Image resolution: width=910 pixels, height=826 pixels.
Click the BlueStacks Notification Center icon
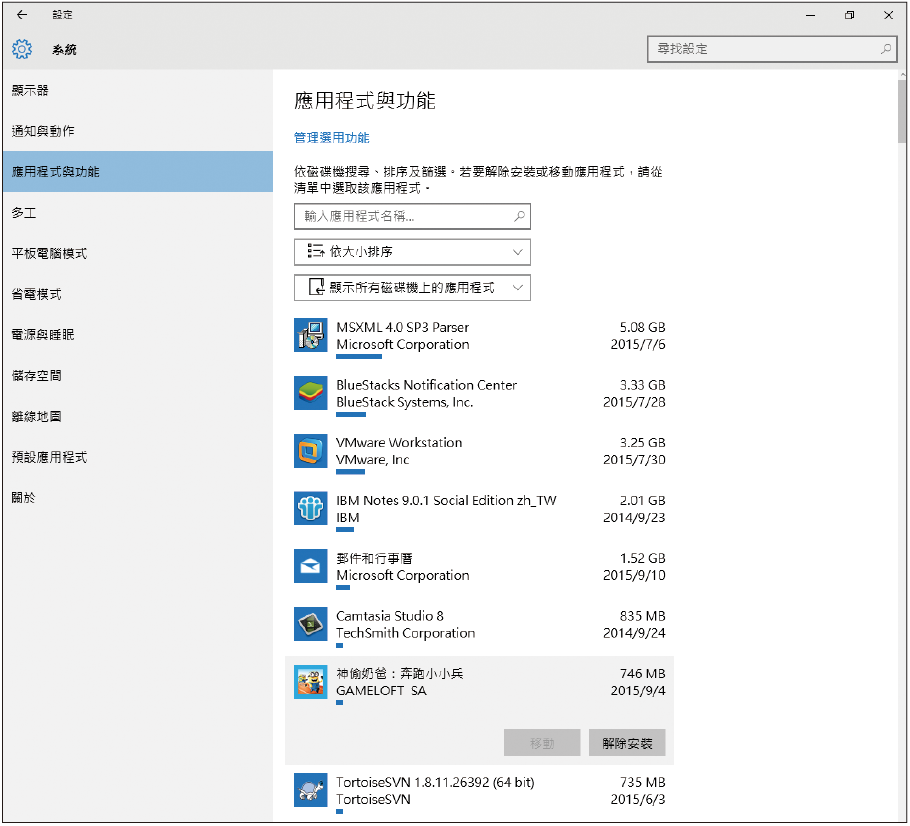[x=310, y=393]
